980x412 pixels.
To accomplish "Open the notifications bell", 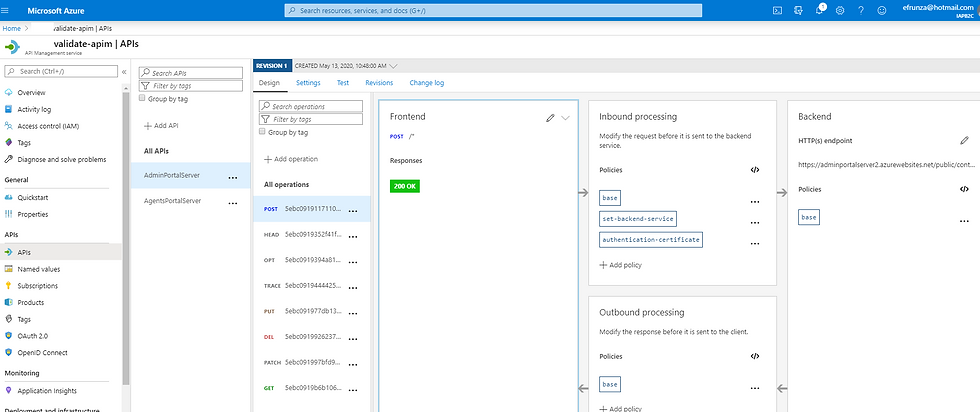I will coord(819,11).
